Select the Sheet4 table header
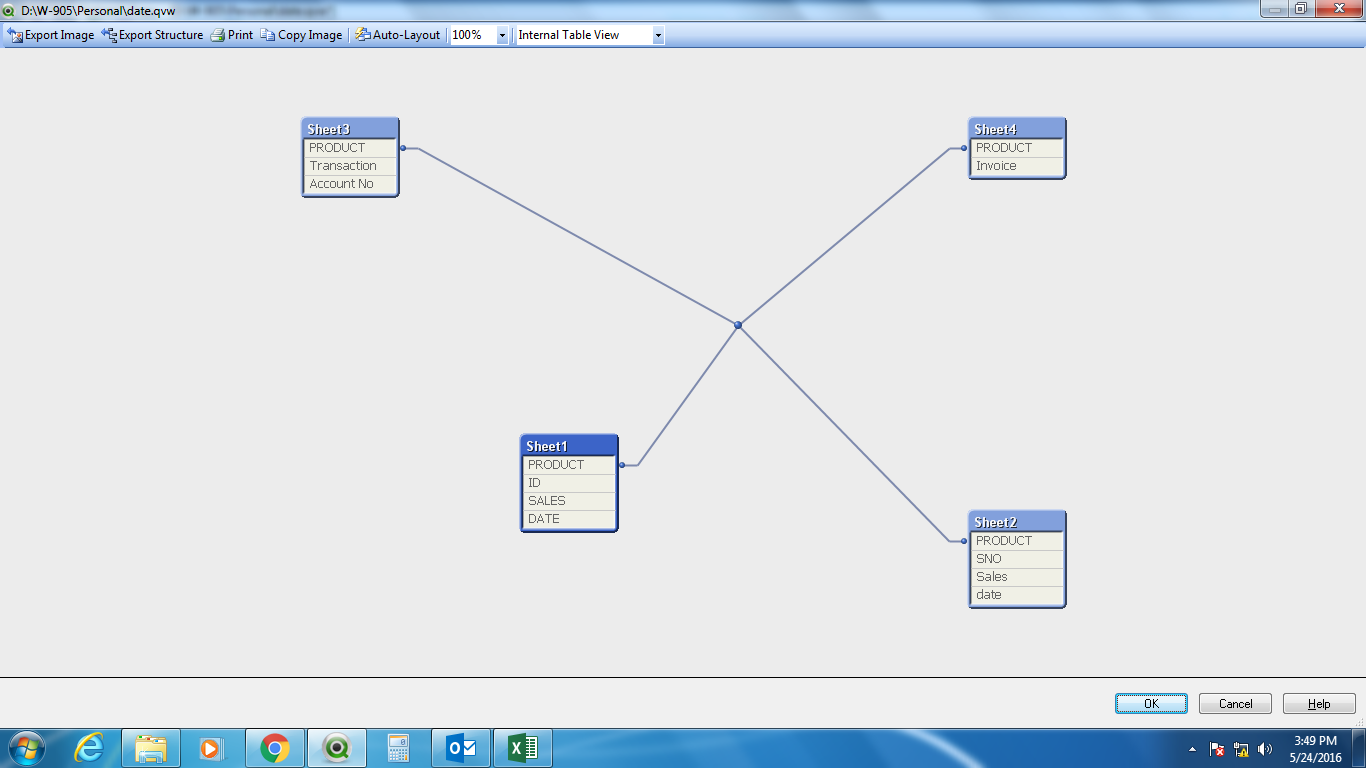Screen dimensions: 1366x768 tap(1017, 129)
